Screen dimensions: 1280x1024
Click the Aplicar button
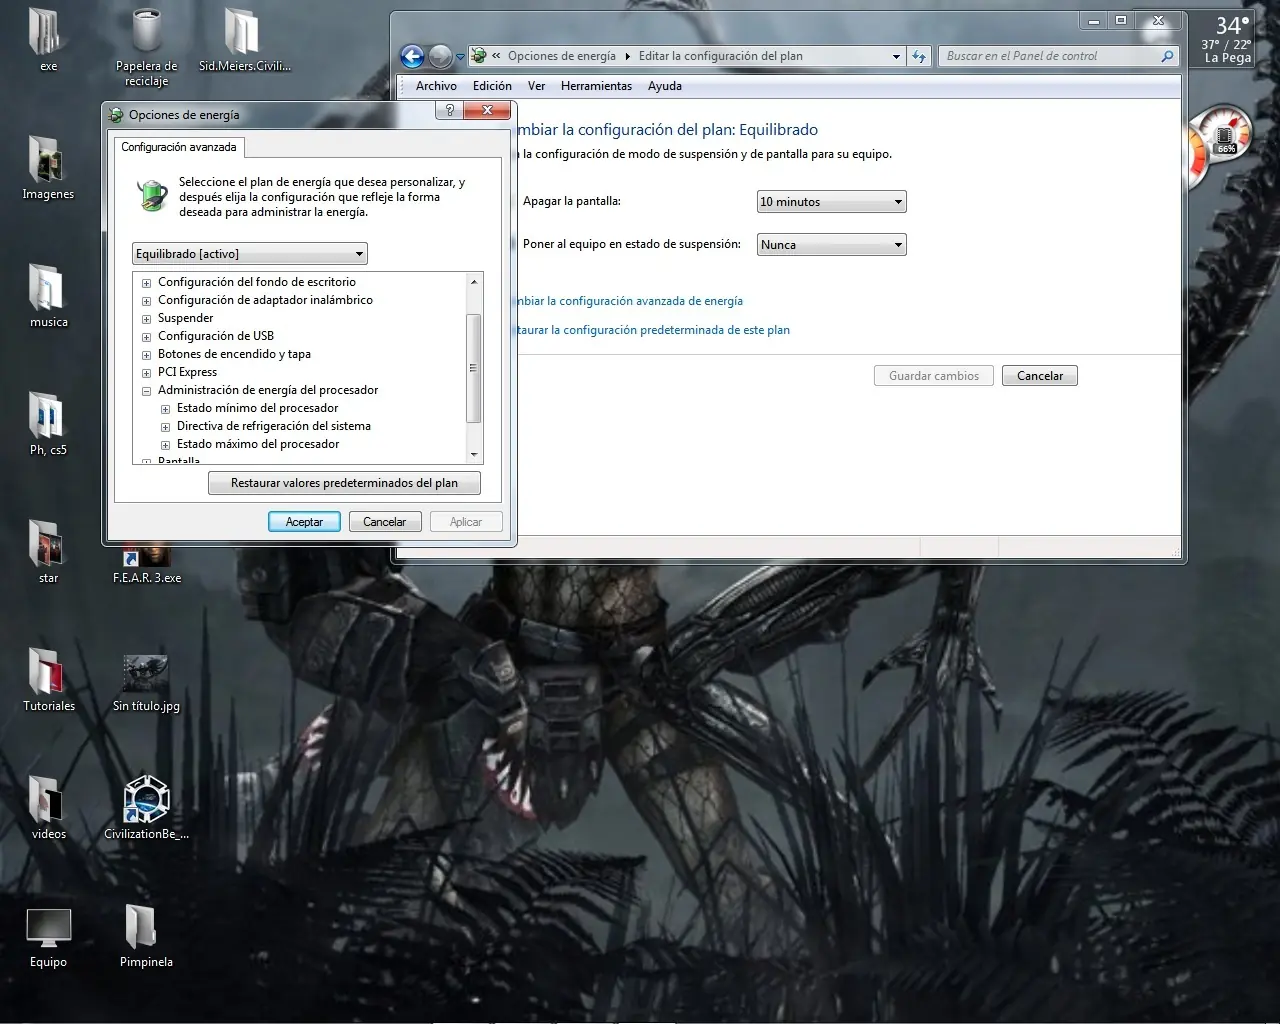466,522
